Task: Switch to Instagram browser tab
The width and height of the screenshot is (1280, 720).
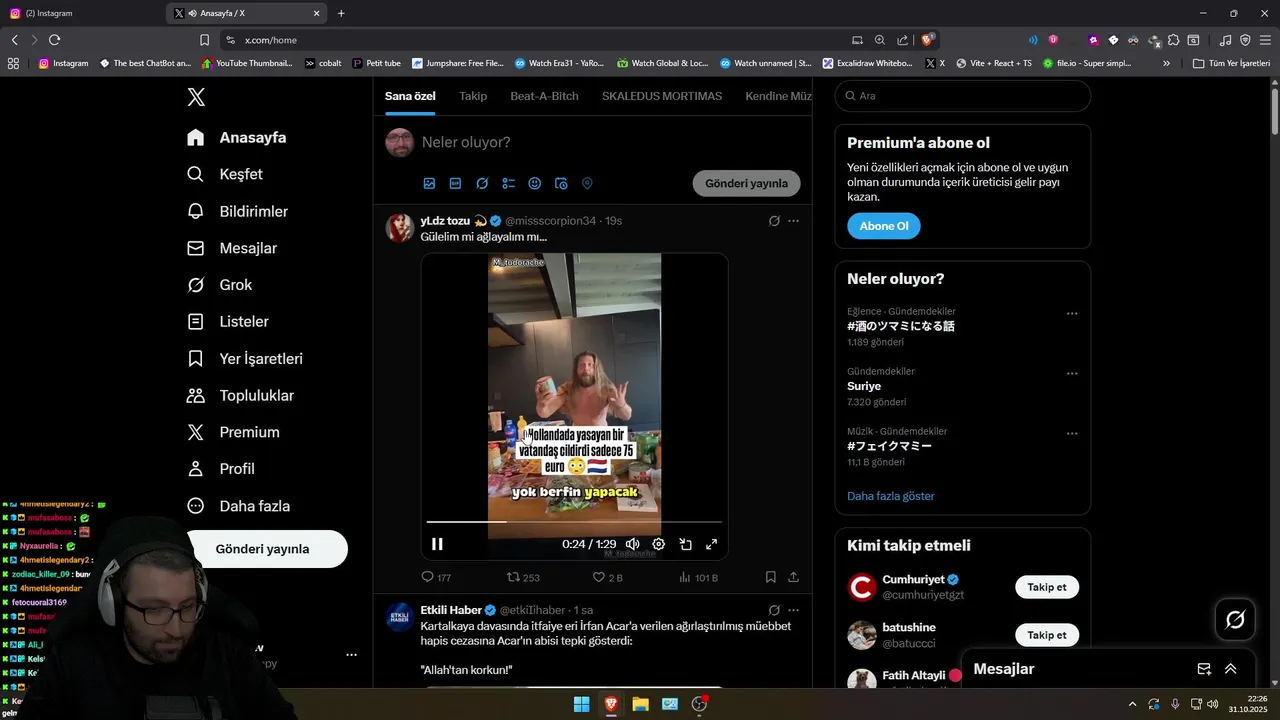Action: pyautogui.click(x=80, y=13)
